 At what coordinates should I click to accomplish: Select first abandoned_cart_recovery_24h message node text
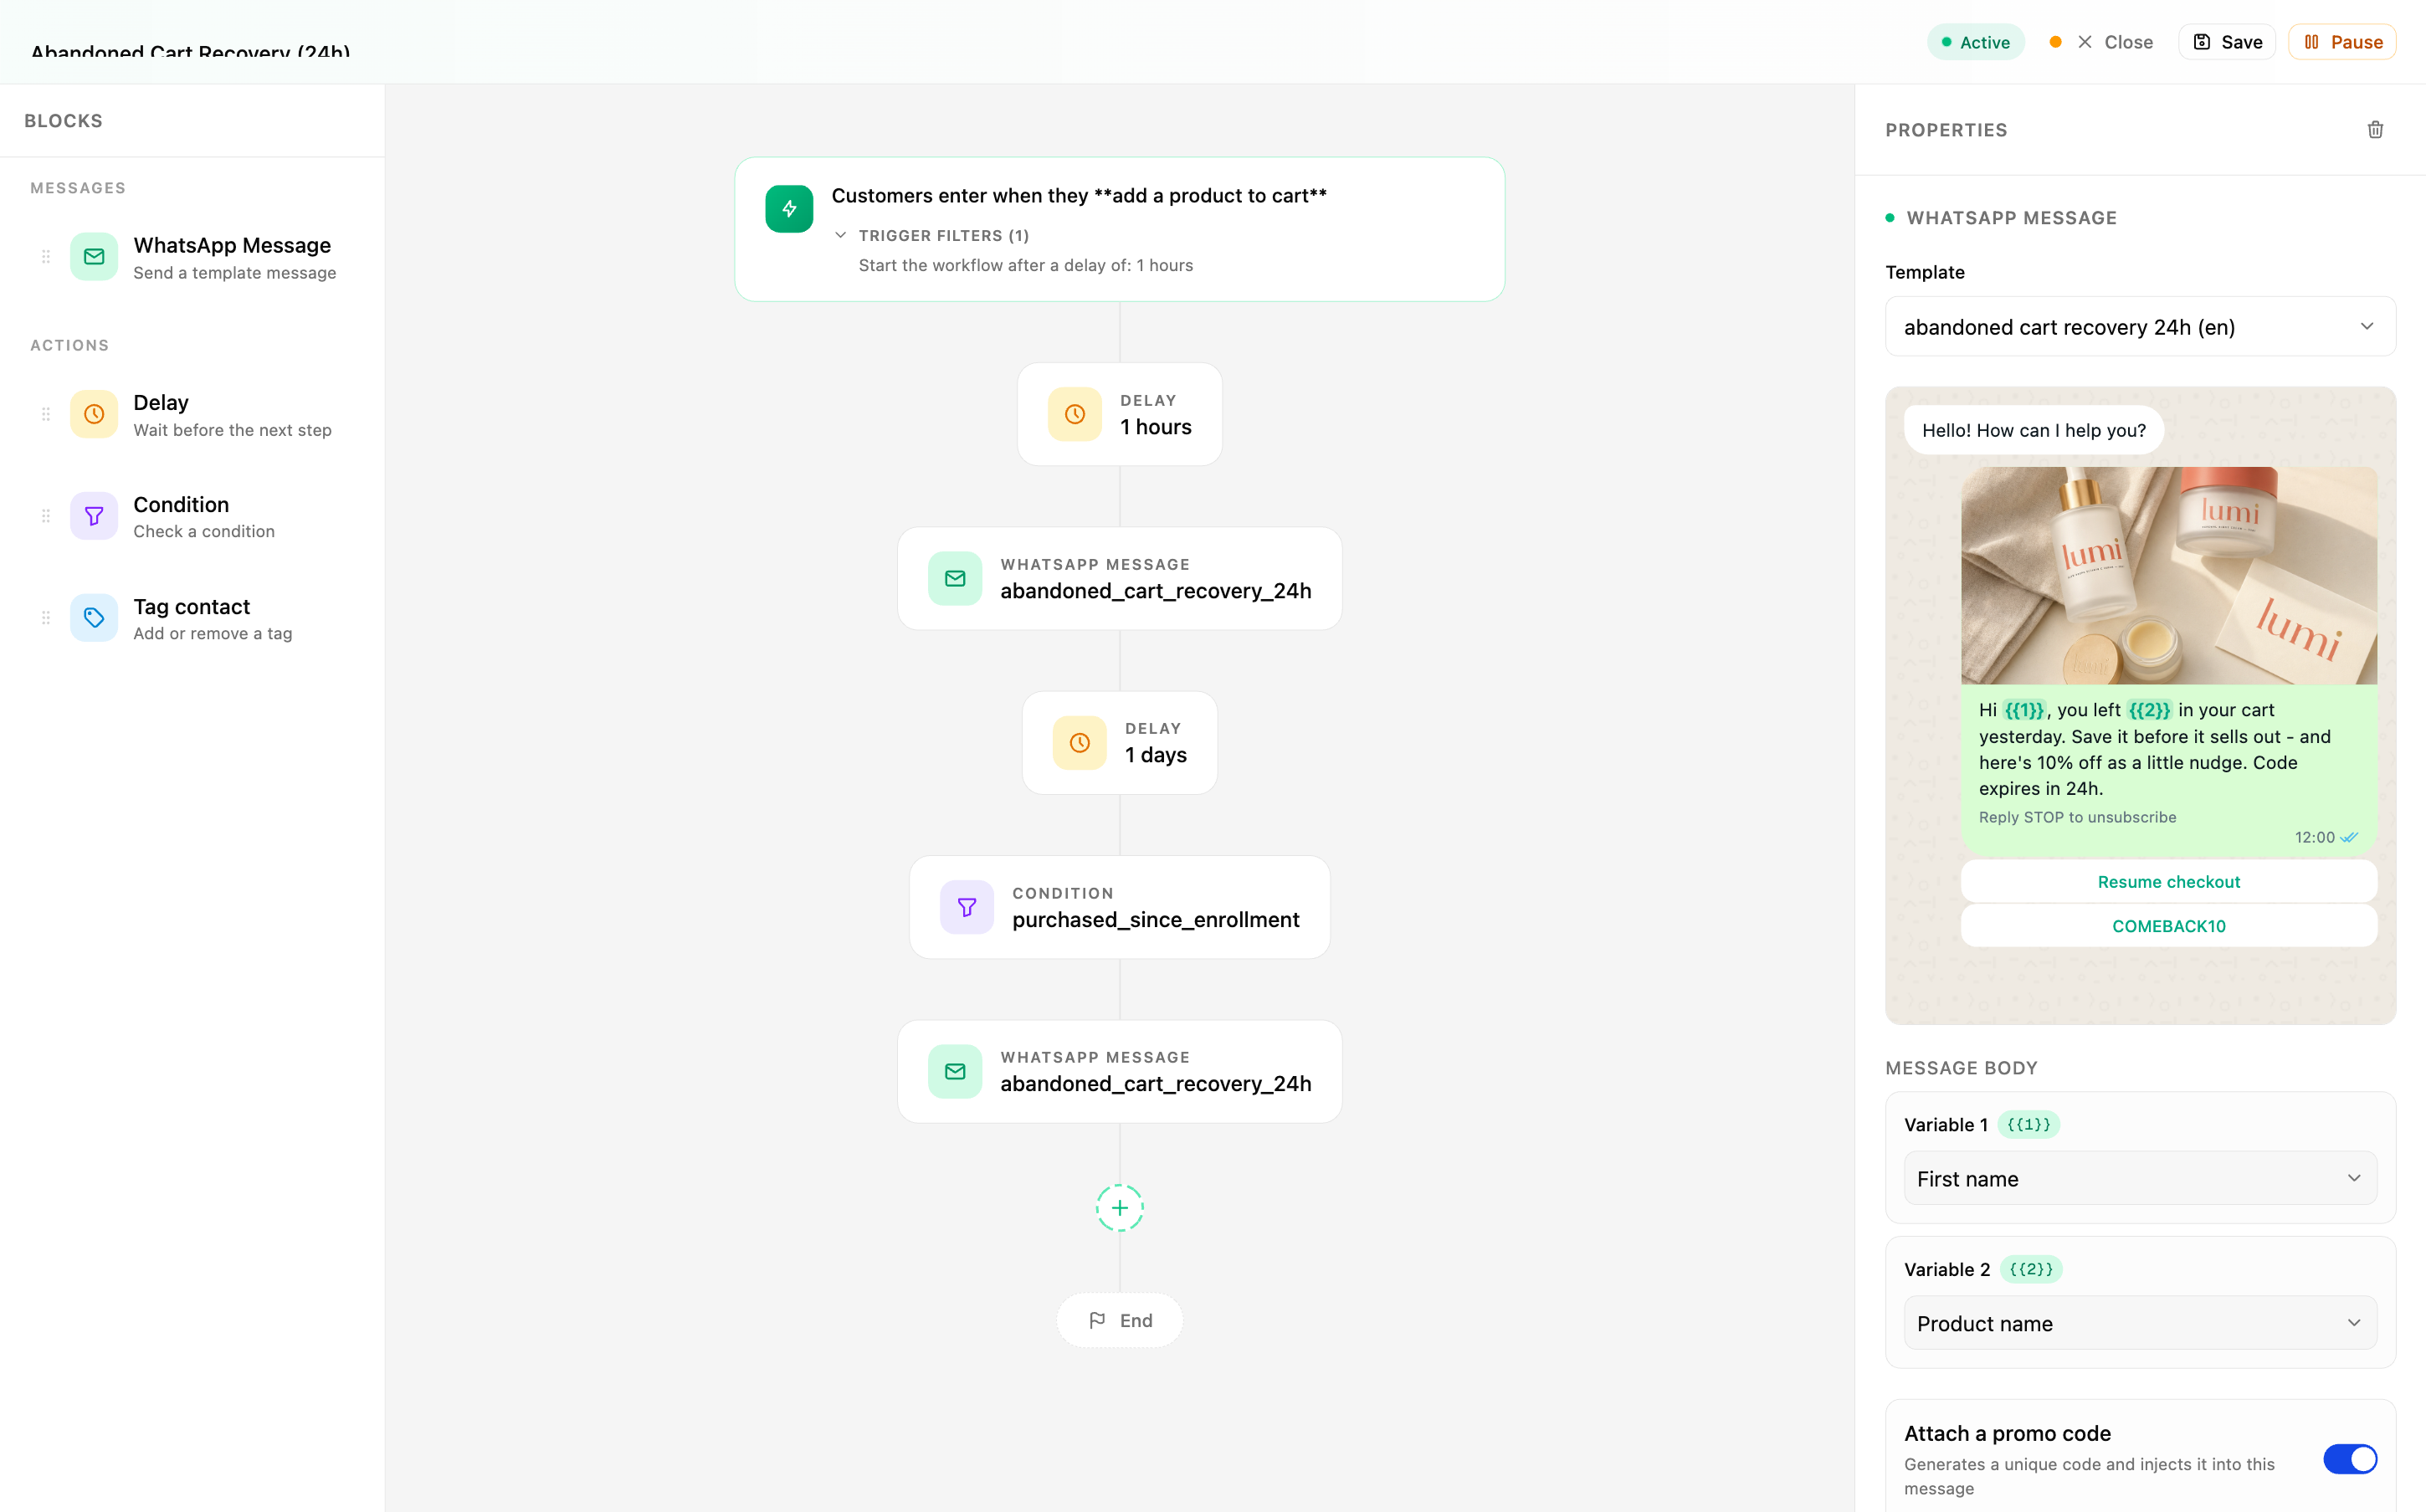(x=1156, y=591)
